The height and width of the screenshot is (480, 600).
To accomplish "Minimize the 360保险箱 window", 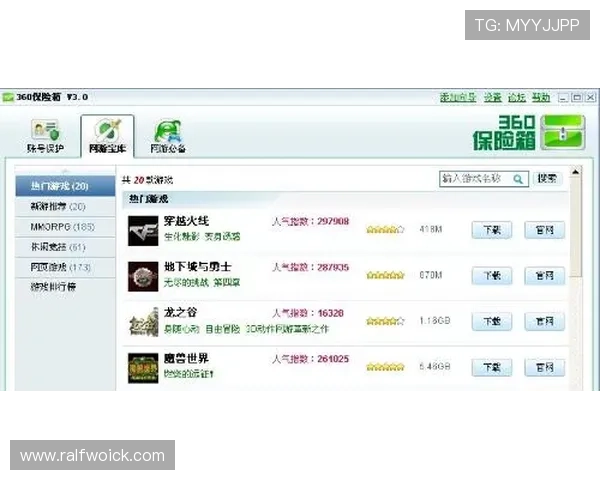I will coord(563,98).
